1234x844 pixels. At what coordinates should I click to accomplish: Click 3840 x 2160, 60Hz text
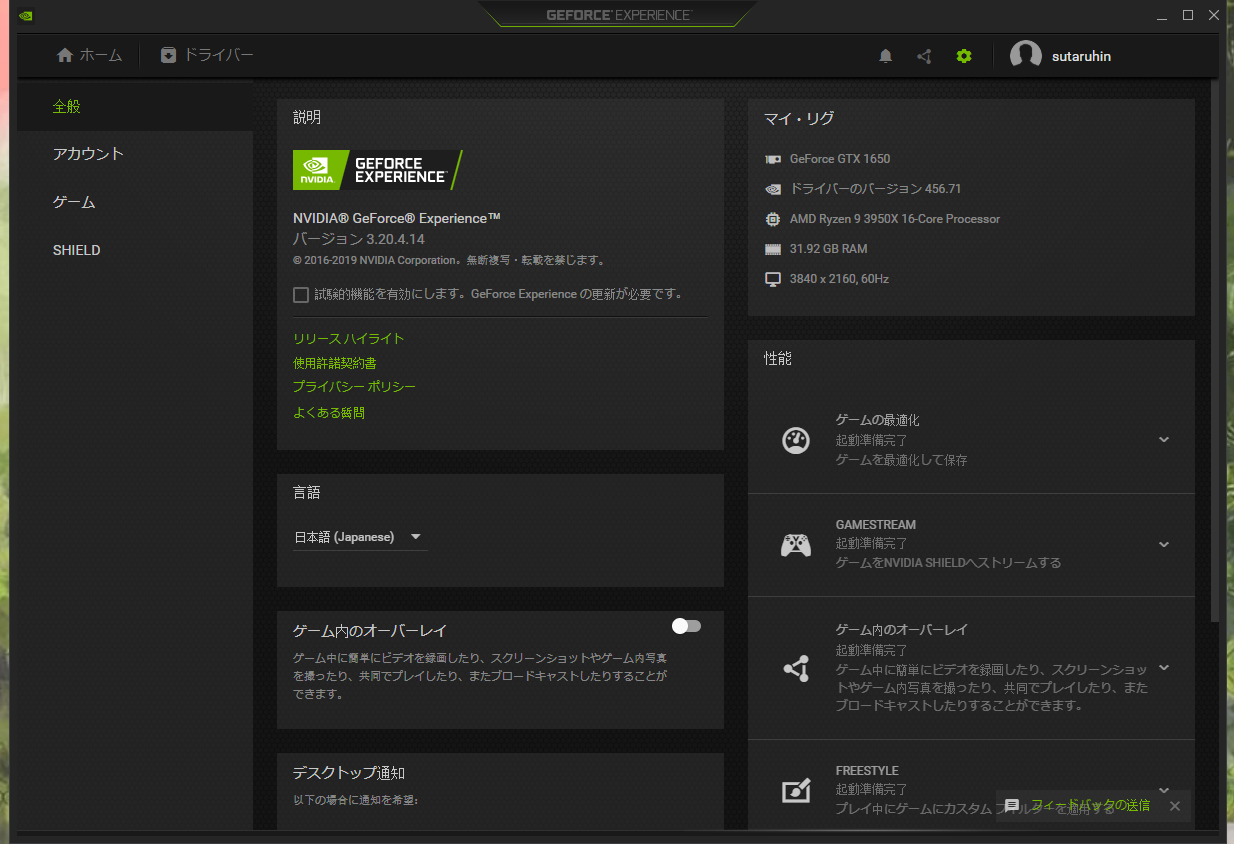tap(839, 279)
